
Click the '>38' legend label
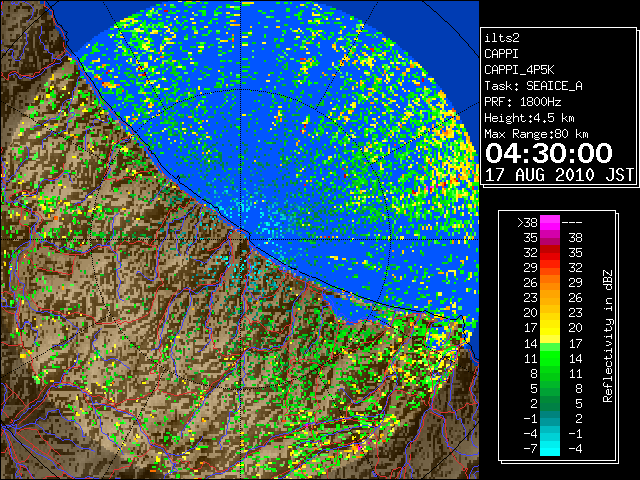pyautogui.click(x=527, y=222)
